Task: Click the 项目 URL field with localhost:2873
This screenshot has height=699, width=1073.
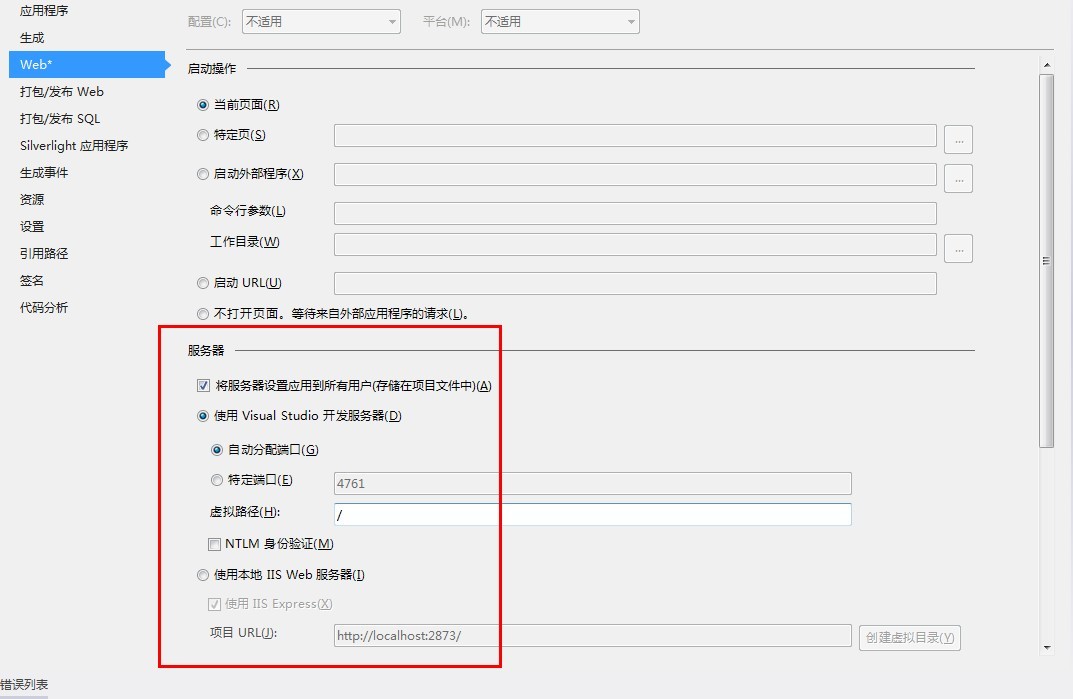Action: (593, 635)
